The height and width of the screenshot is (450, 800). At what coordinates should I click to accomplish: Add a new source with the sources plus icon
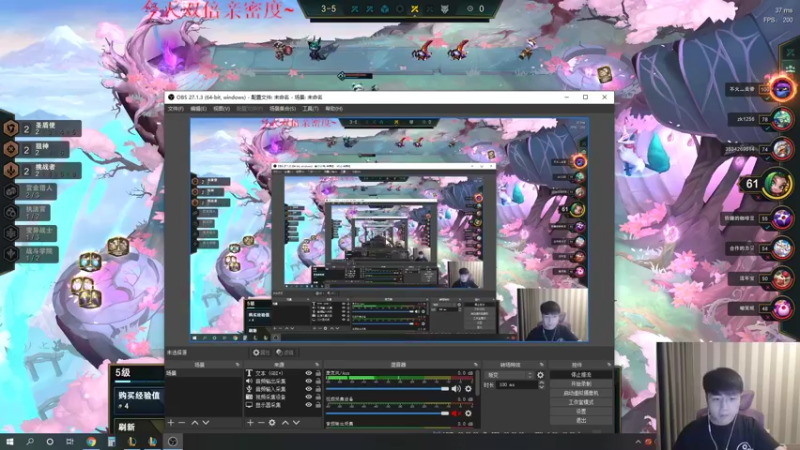pyautogui.click(x=250, y=422)
